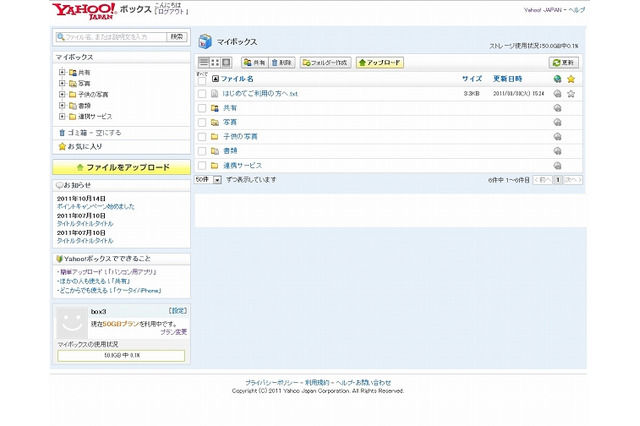This screenshot has height=426, width=640.
Task: Open ポイントキャンペーン始めました news link
Action: [x=96, y=207]
